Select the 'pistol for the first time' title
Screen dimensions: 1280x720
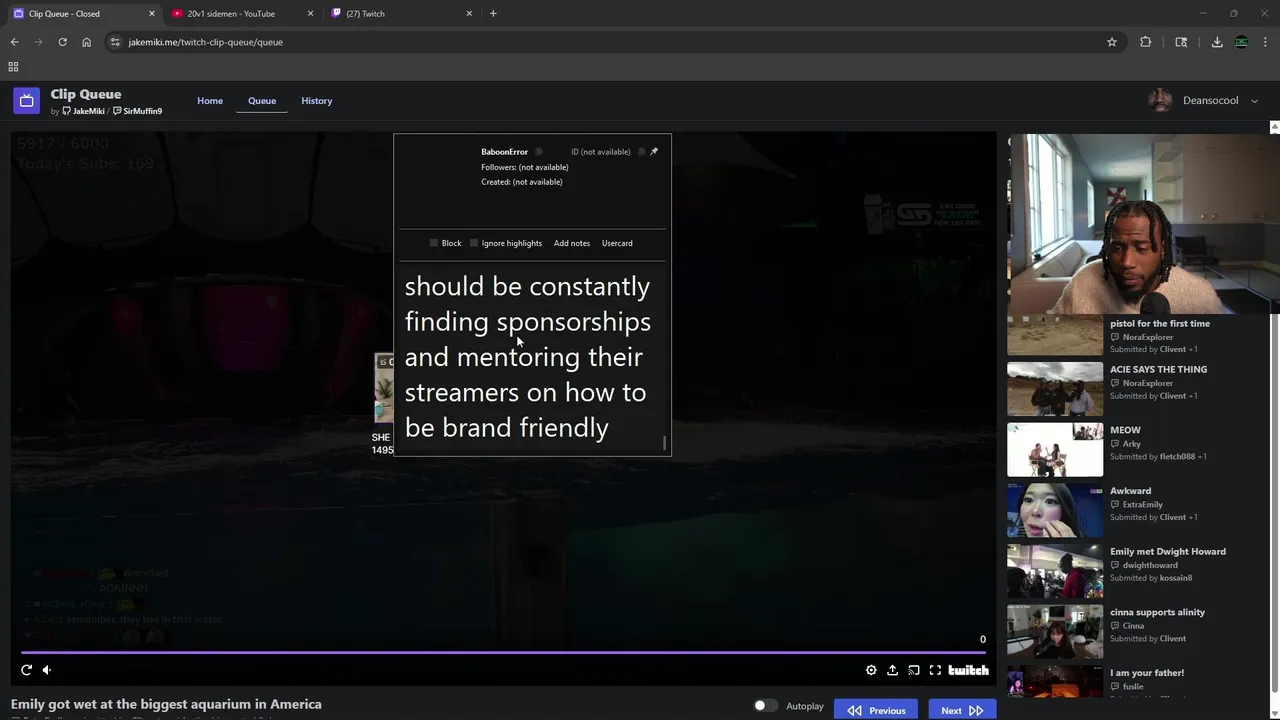pos(1160,323)
